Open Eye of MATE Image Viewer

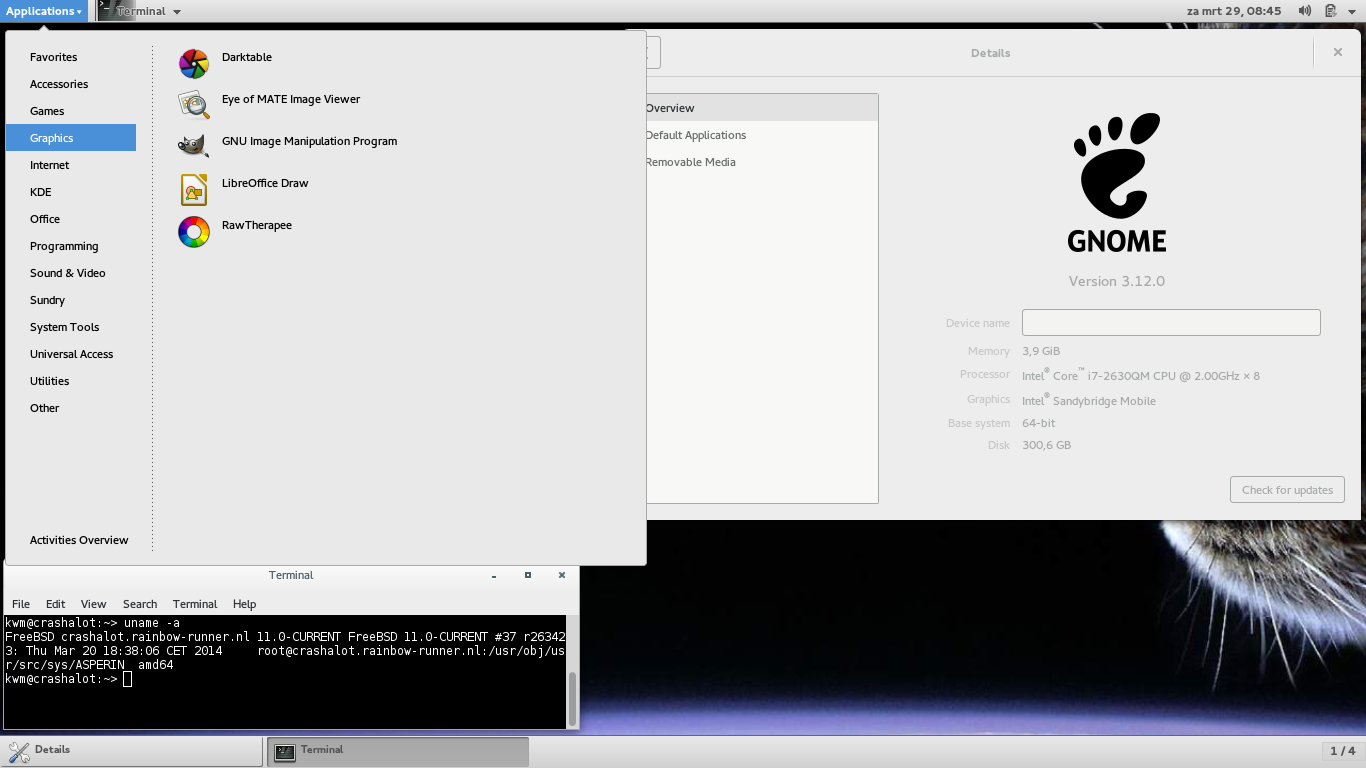290,100
